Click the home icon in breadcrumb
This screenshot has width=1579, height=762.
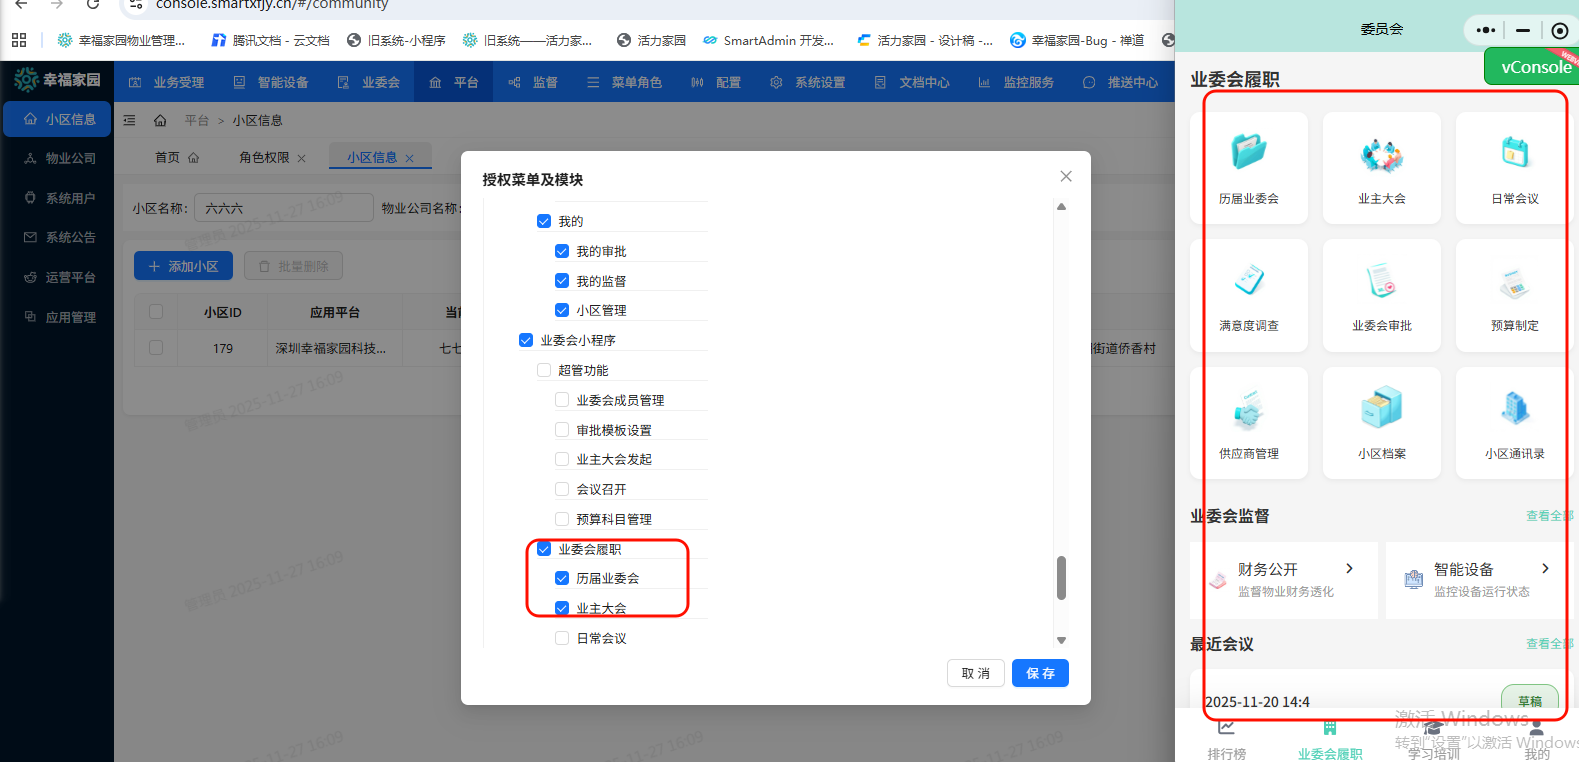(160, 120)
